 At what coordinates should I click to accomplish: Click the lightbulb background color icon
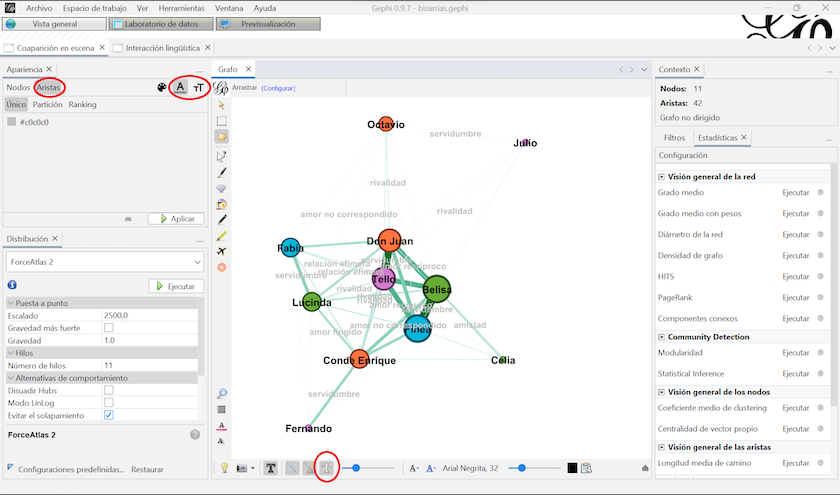225,468
